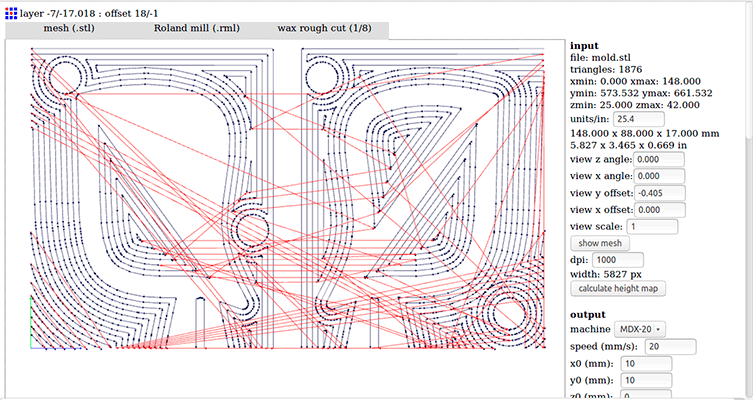Click the 'ymin: 573.532 ymax: 661.532' text

point(641,93)
